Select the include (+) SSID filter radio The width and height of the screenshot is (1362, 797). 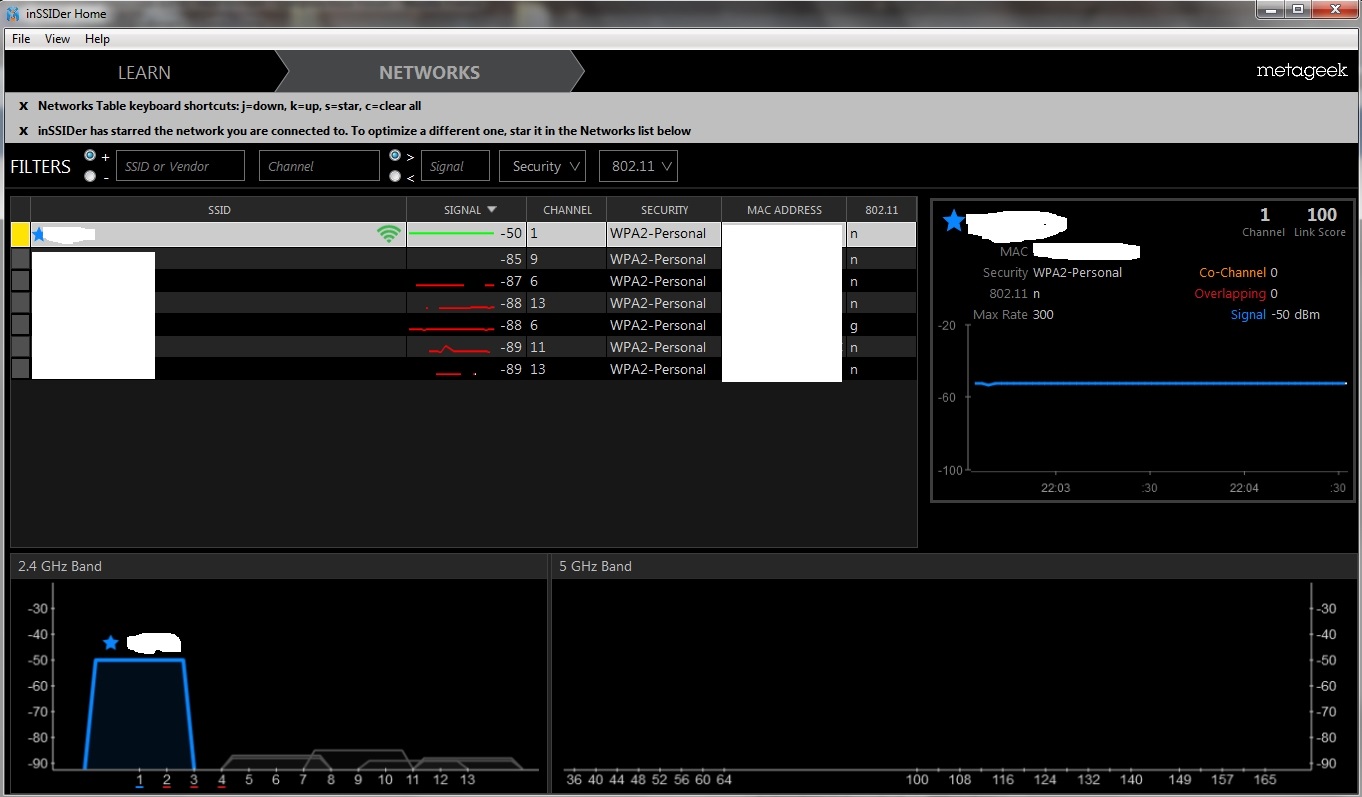(x=90, y=156)
